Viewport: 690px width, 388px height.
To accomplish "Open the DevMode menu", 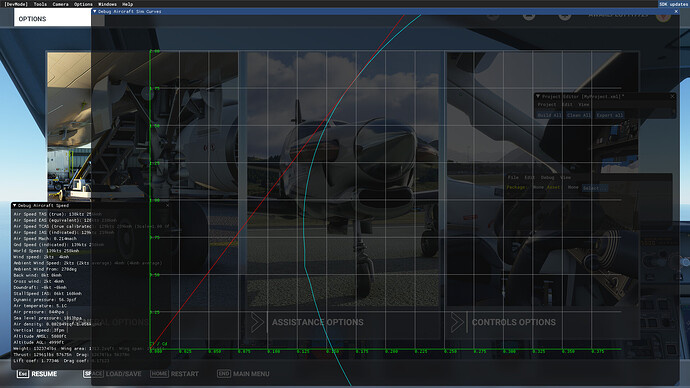I will 16,4.
